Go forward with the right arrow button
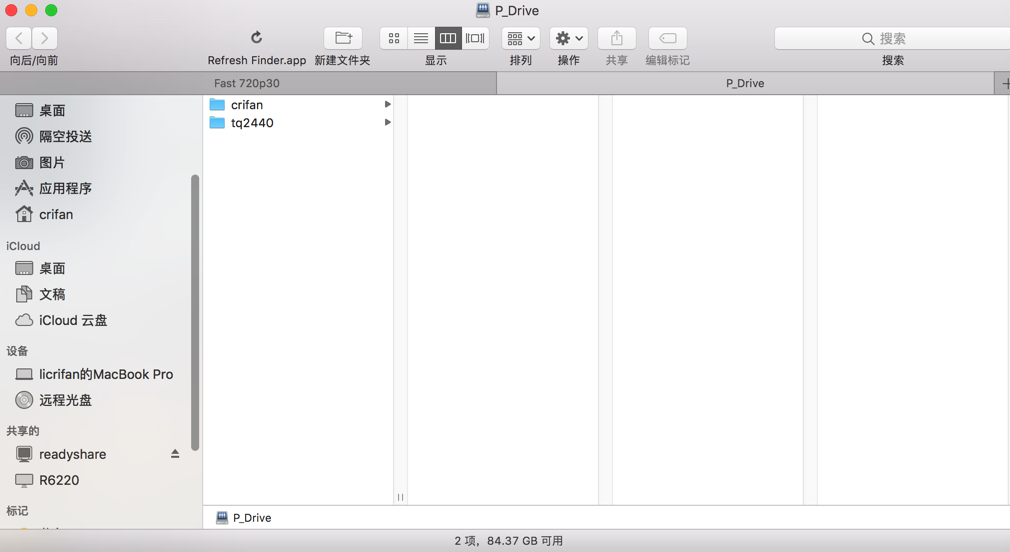1010x552 pixels. (x=44, y=39)
